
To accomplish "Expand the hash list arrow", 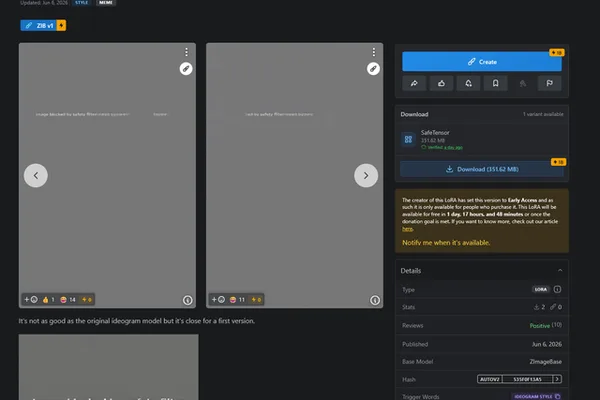I will [x=557, y=379].
